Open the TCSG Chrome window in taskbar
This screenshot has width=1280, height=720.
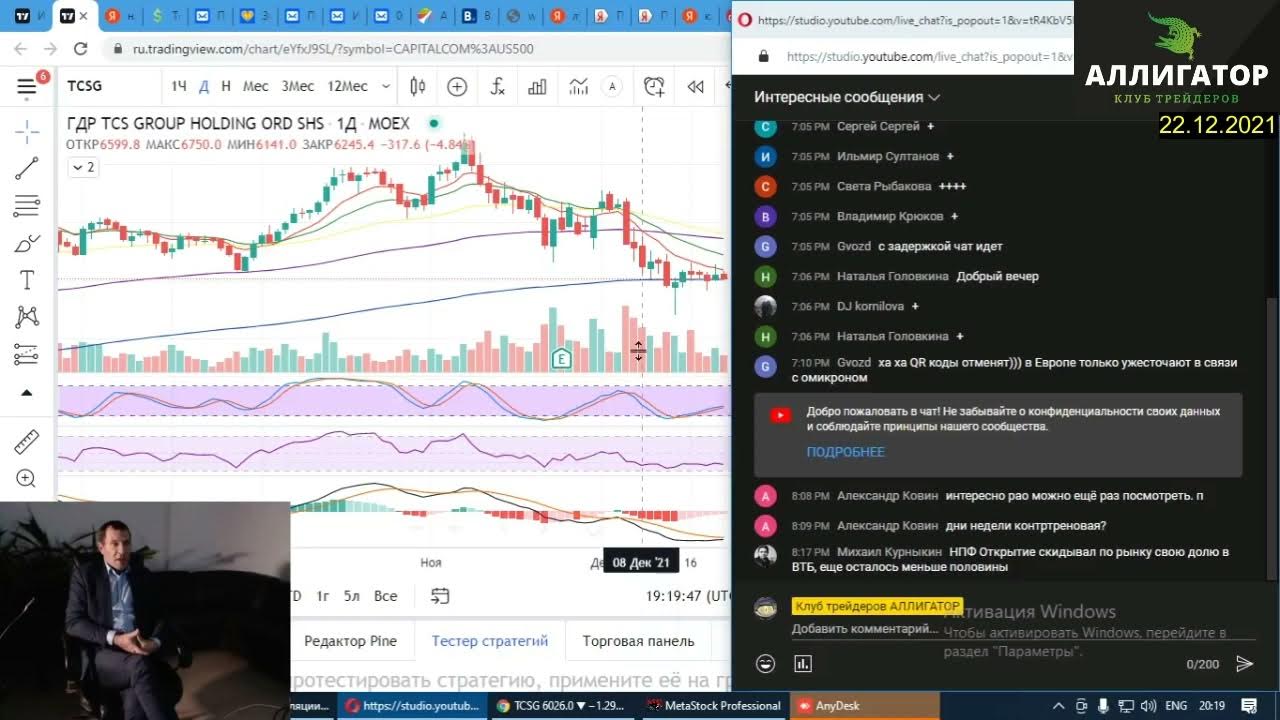click(x=565, y=706)
